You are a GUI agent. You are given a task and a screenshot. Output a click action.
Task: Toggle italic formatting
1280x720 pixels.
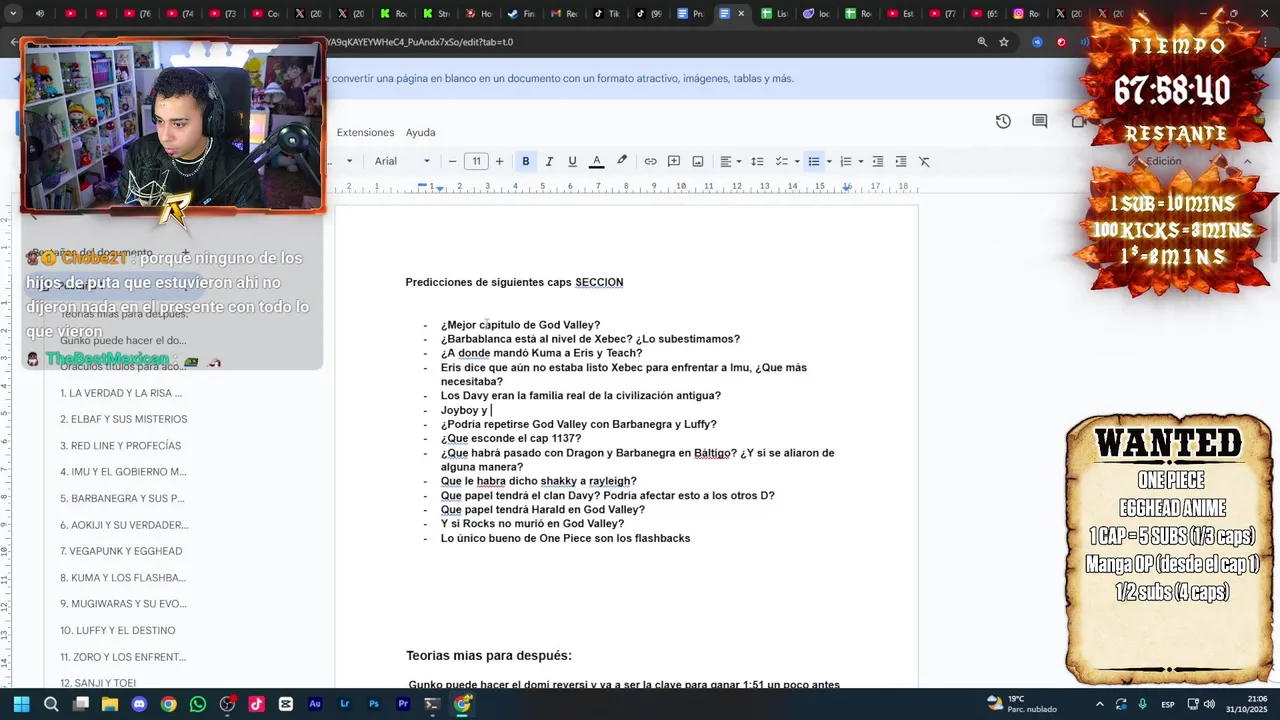coord(549,161)
